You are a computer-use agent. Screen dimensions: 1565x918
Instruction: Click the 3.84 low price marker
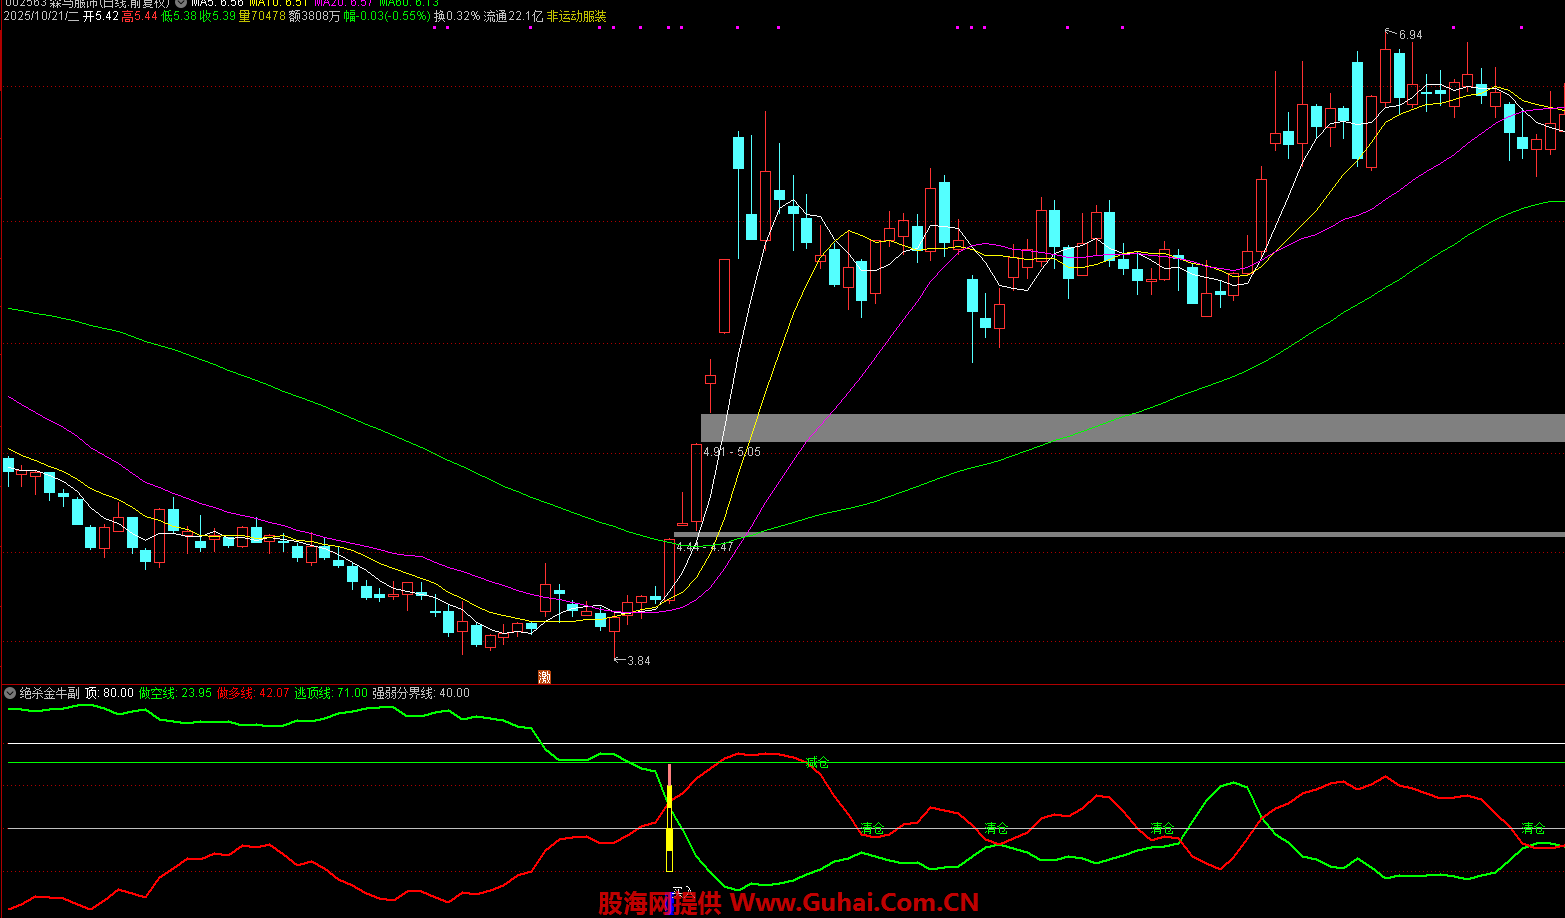(638, 661)
